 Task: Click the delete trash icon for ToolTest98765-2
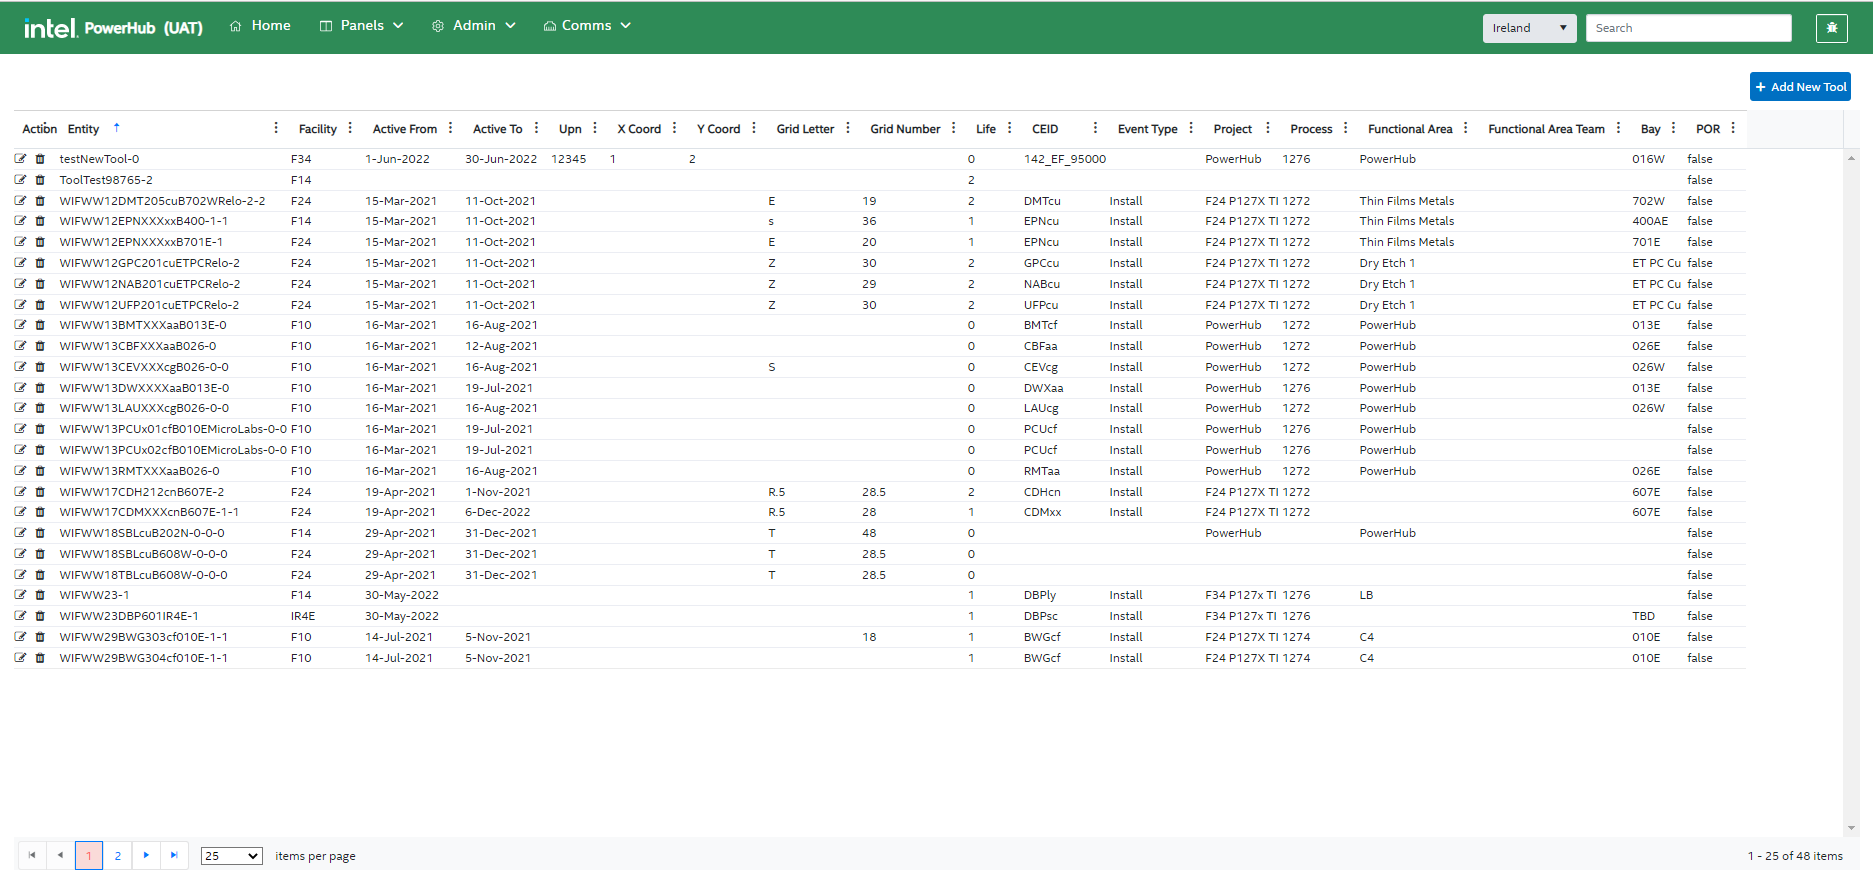[x=40, y=180]
